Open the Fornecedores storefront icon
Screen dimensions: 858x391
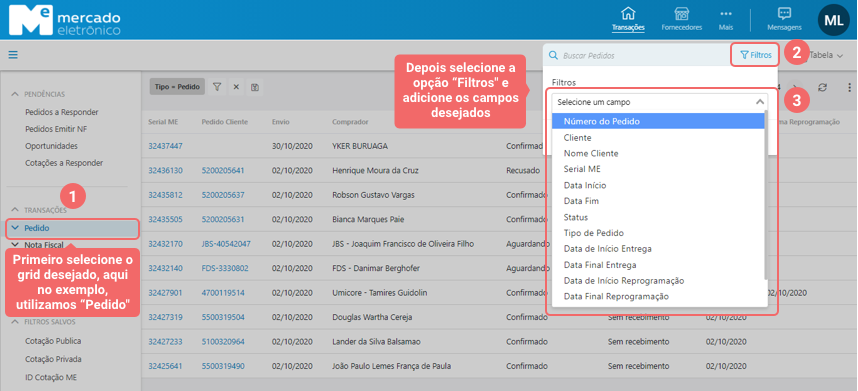coord(681,14)
